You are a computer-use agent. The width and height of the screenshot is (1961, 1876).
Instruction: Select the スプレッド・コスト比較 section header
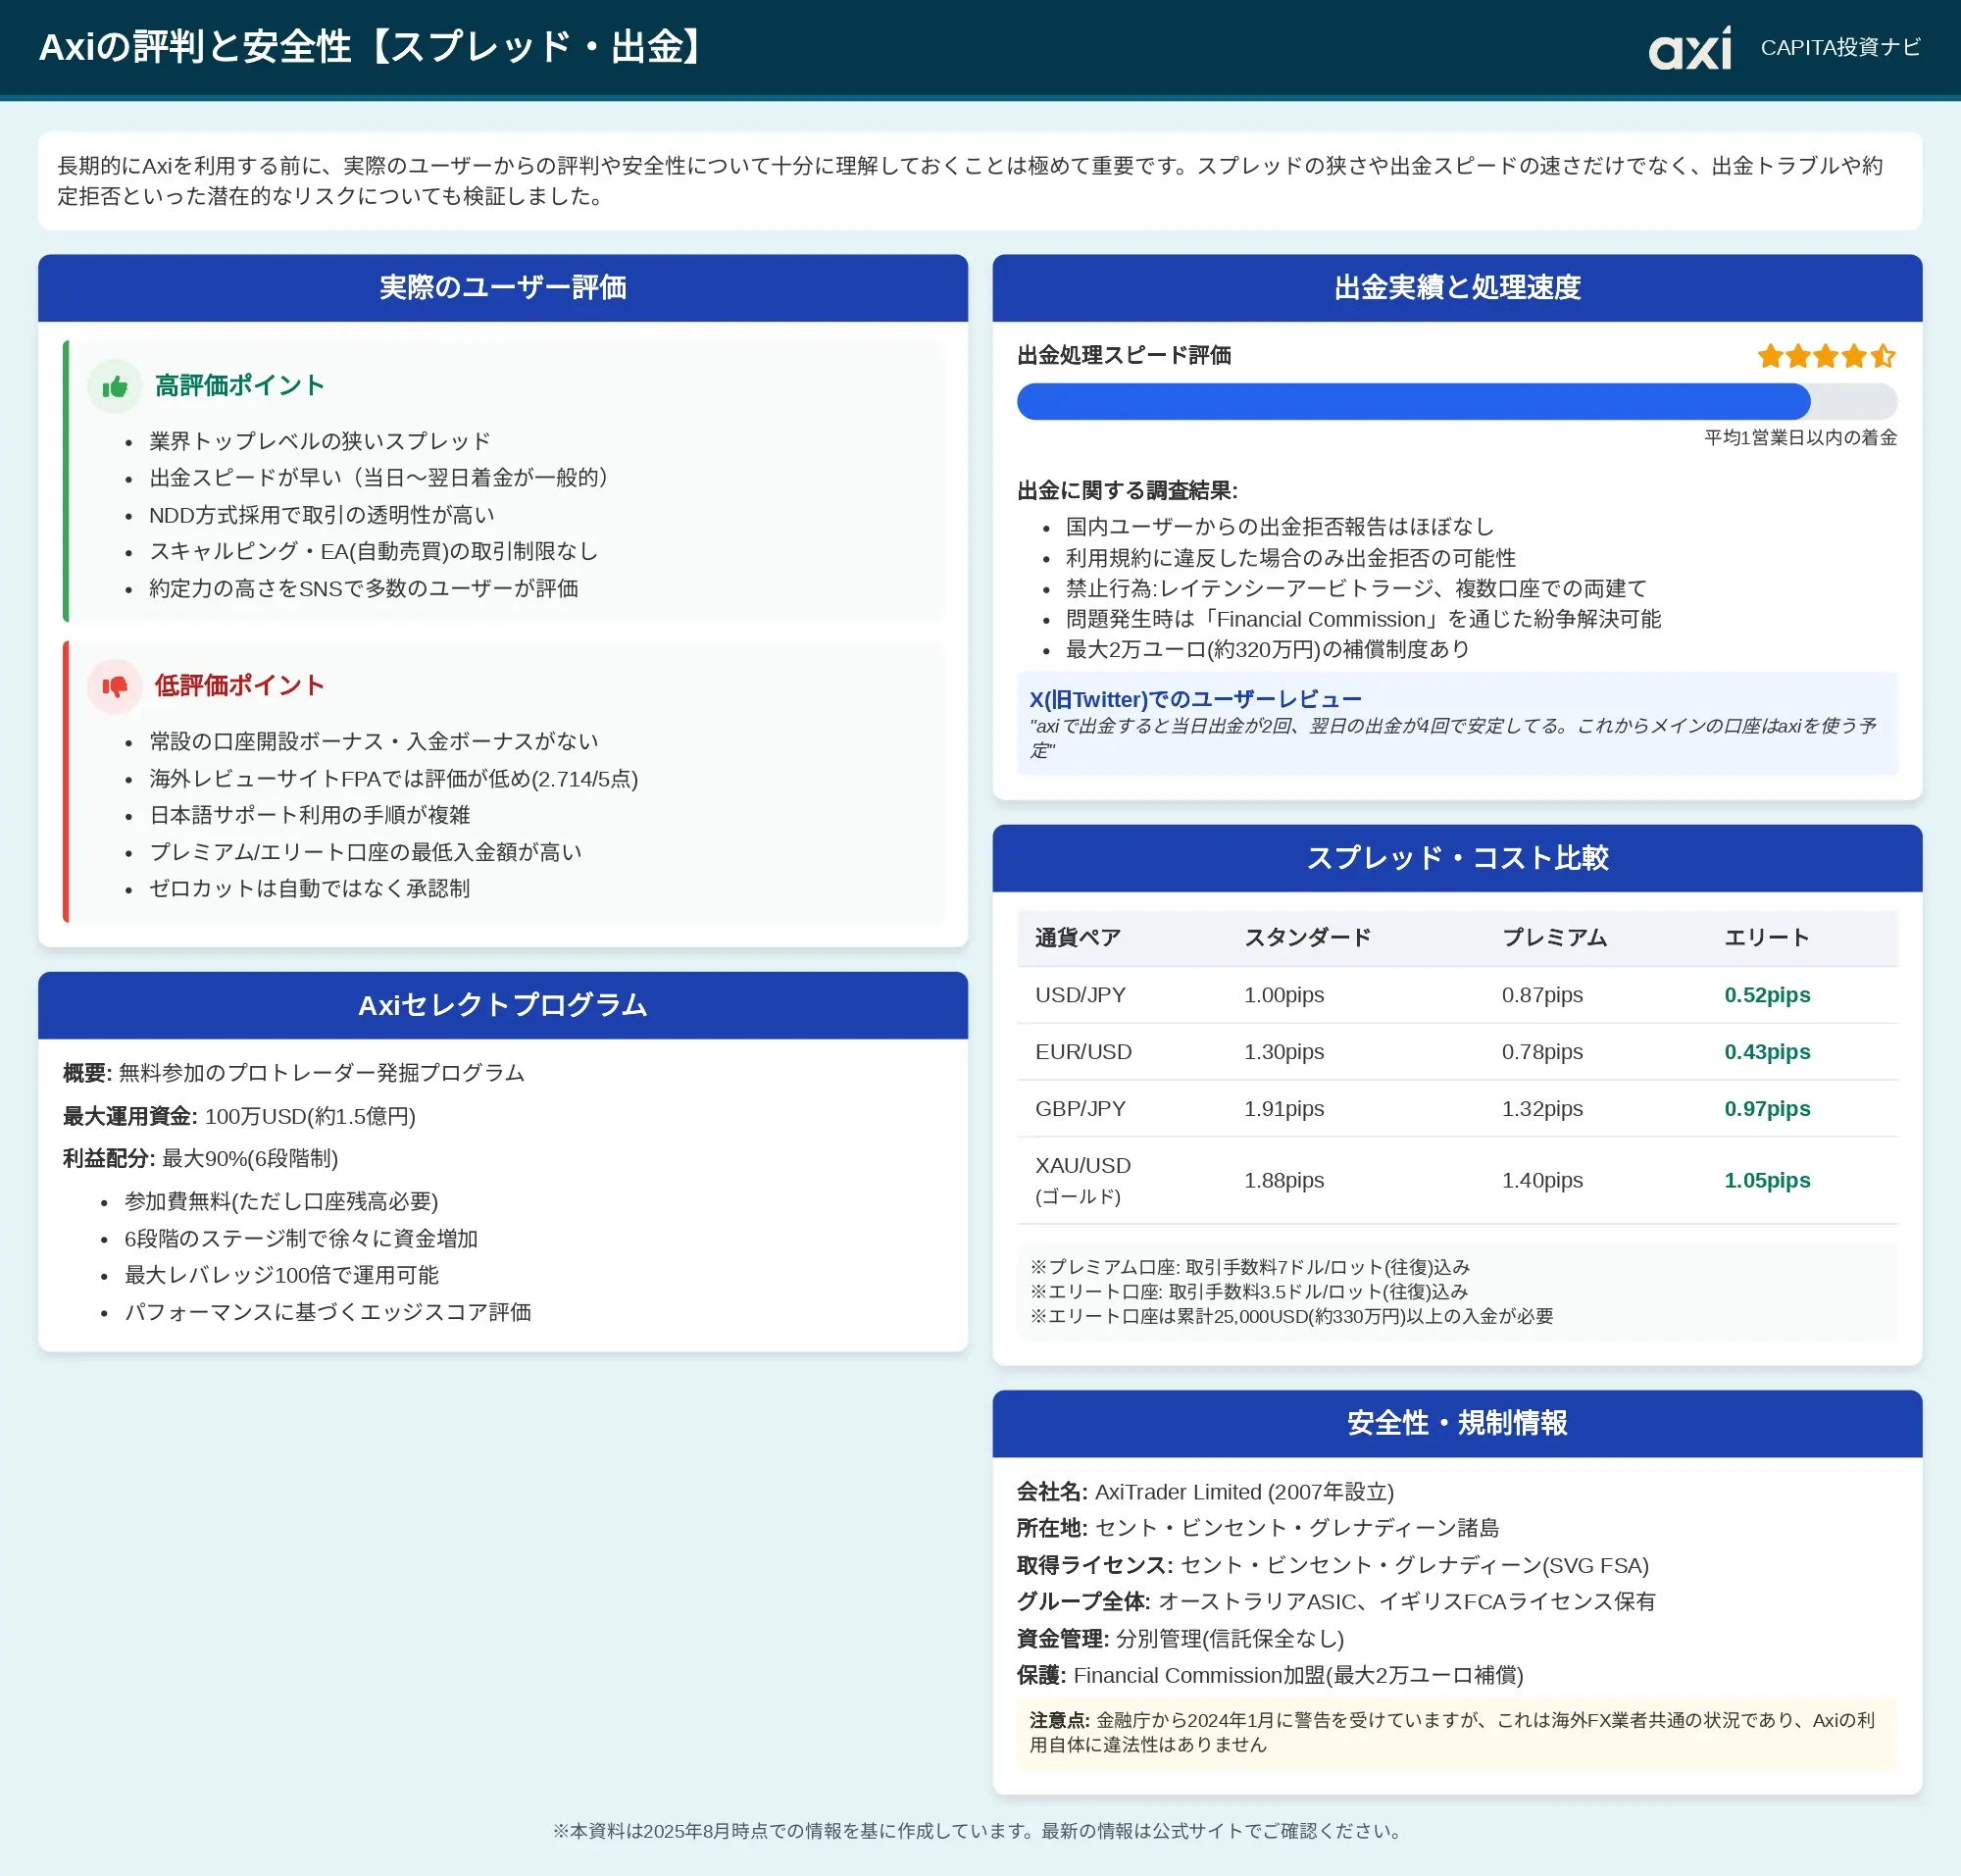click(1456, 858)
